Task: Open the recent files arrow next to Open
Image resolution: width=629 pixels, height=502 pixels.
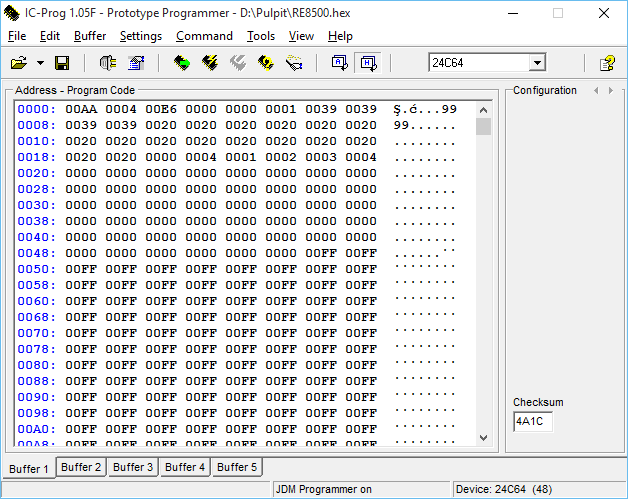Action: (40, 63)
